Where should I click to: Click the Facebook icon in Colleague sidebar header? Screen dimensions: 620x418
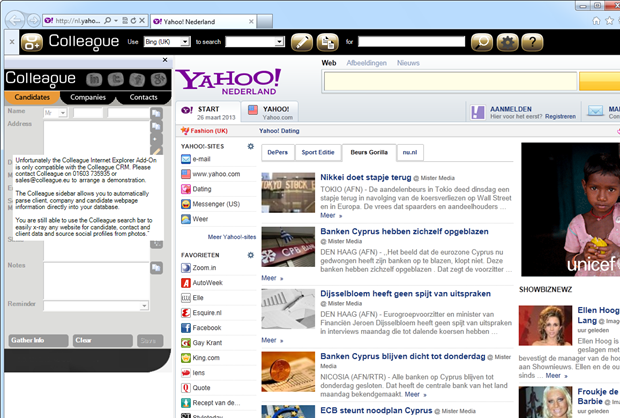click(137, 79)
